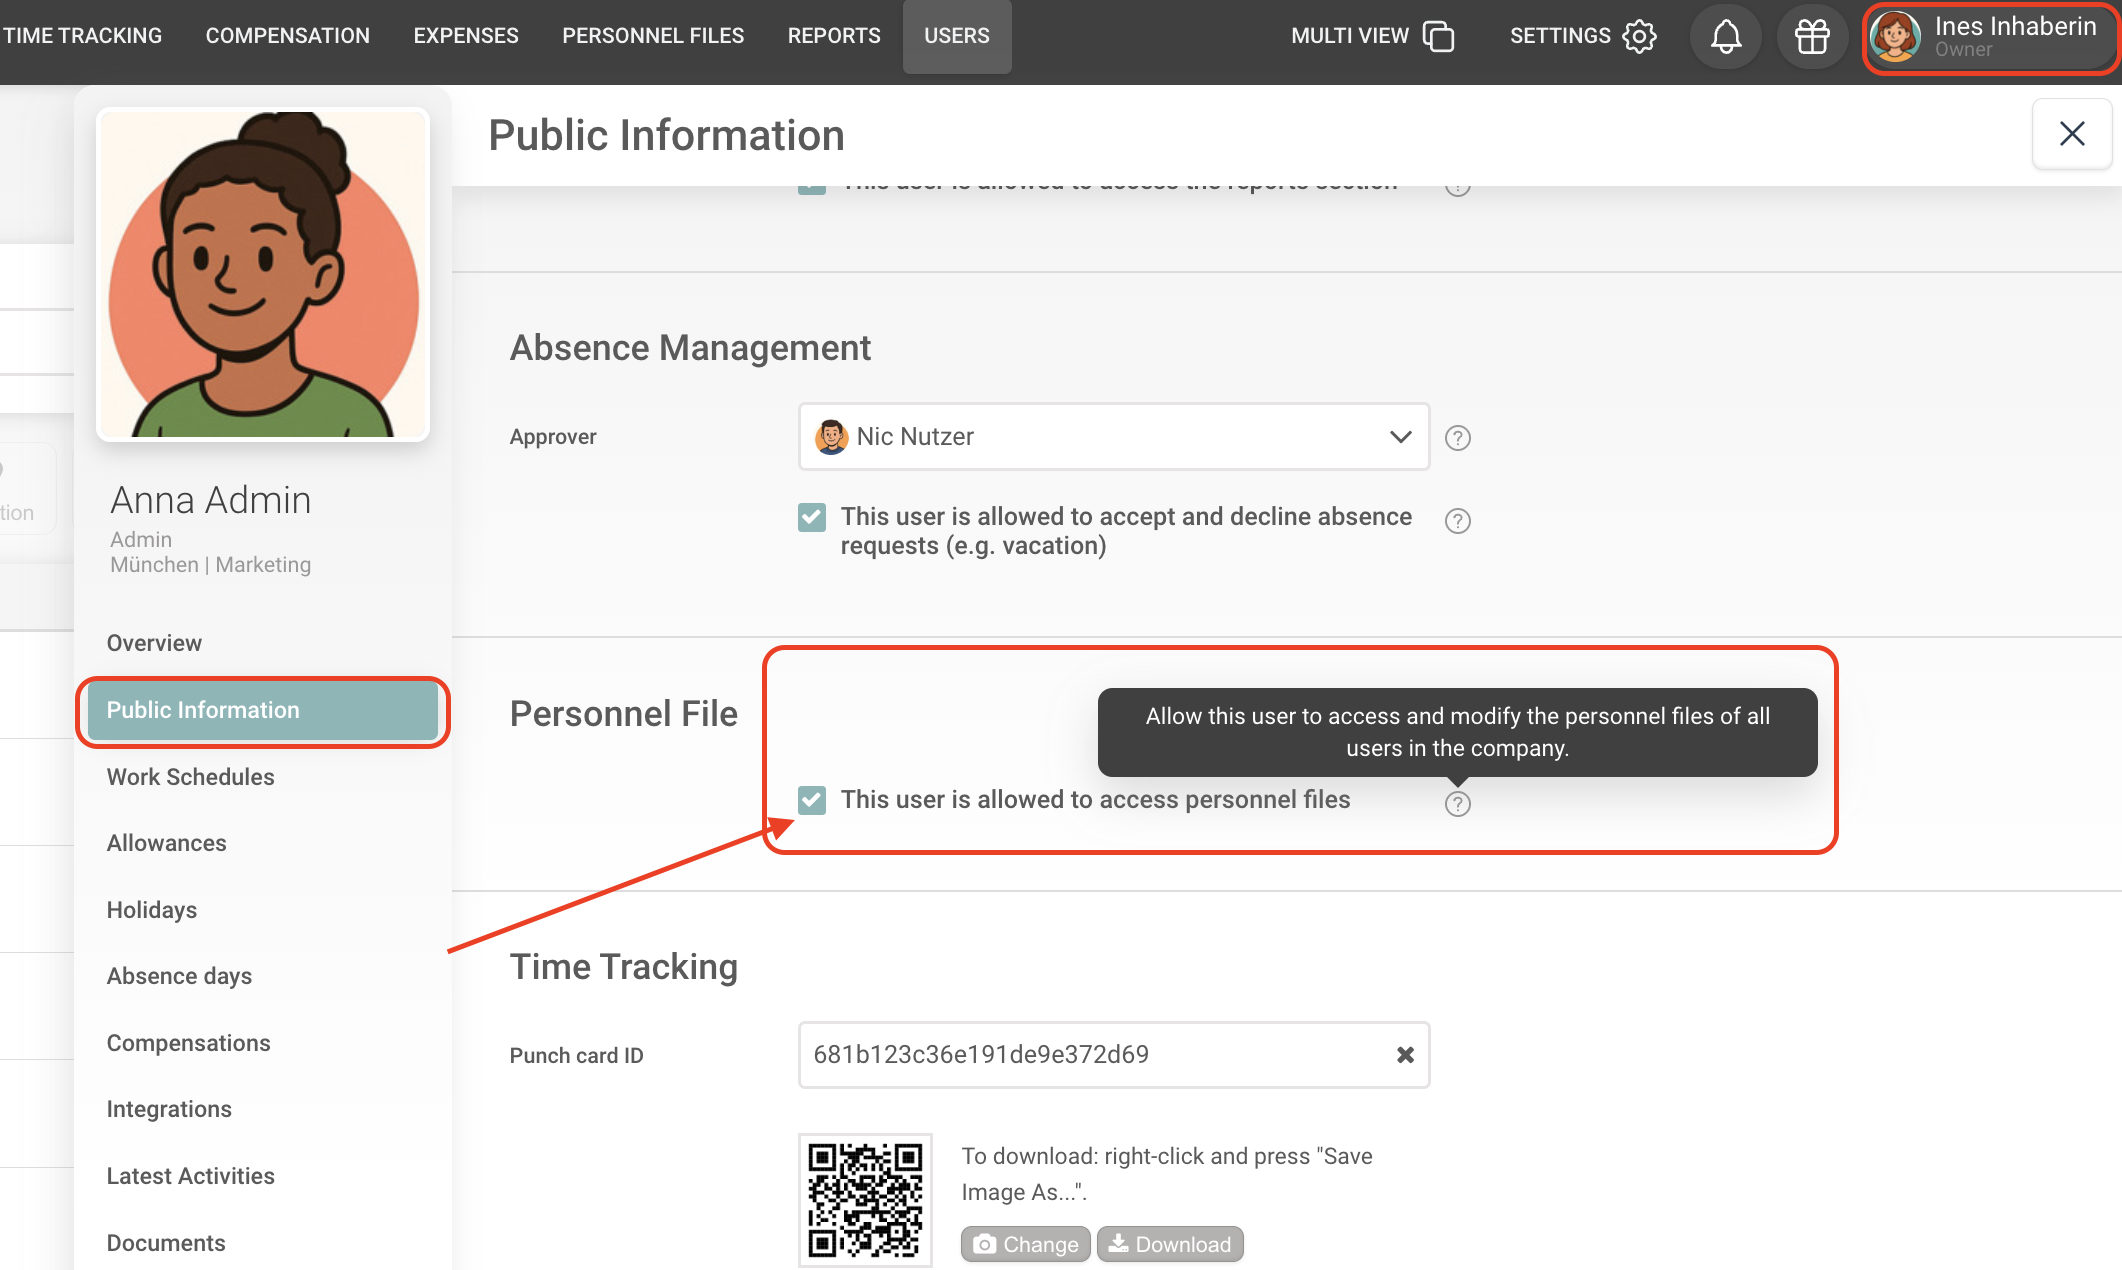The height and width of the screenshot is (1270, 2122).
Task: Click the Multi View windows icon
Action: tap(1438, 36)
